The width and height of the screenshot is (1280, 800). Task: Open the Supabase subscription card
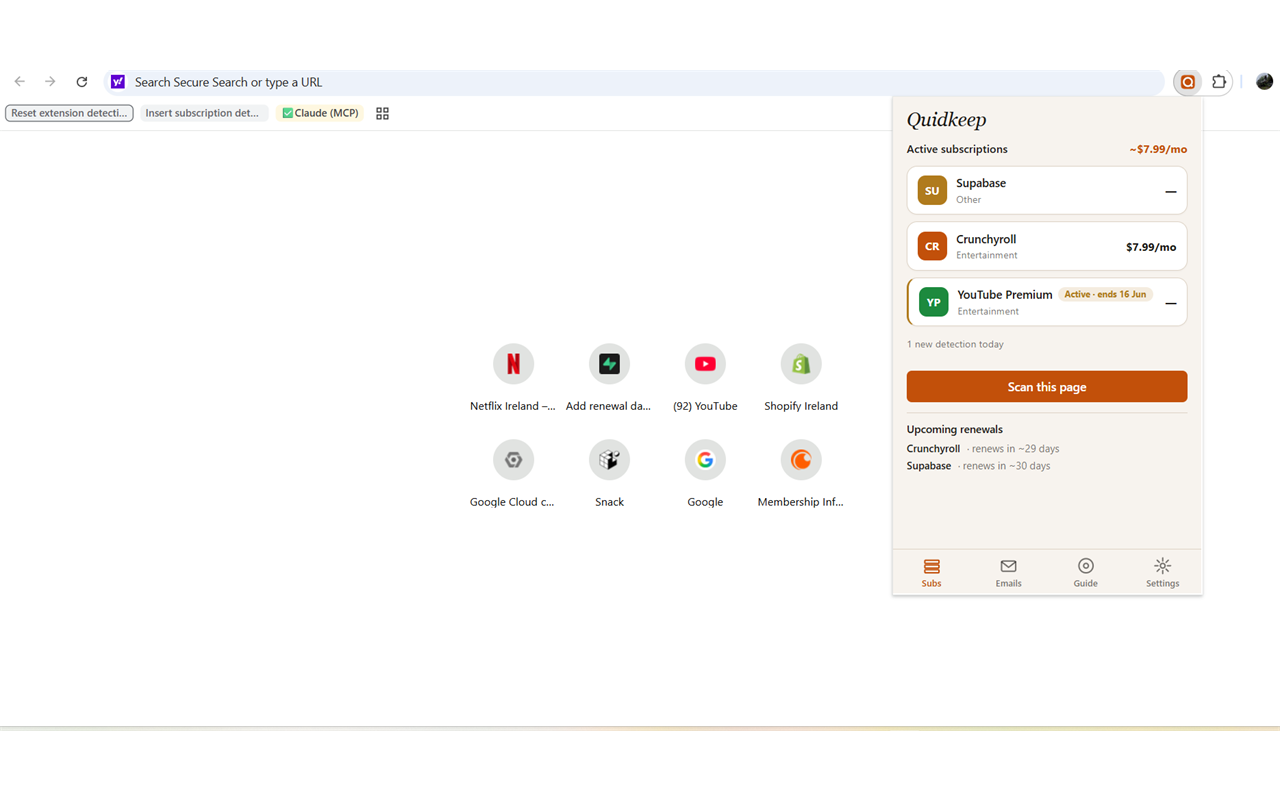(x=1047, y=190)
